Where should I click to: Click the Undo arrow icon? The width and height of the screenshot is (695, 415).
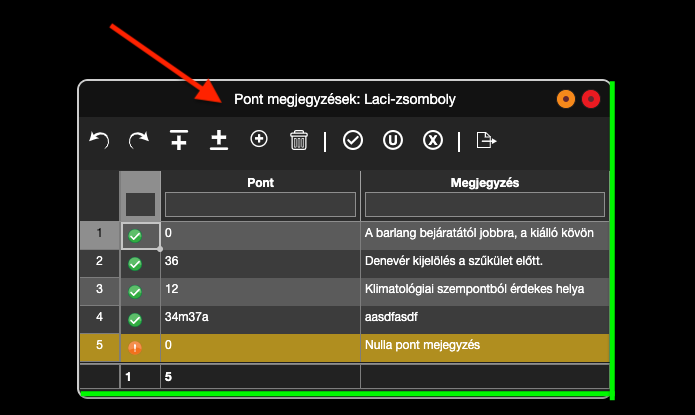99,141
